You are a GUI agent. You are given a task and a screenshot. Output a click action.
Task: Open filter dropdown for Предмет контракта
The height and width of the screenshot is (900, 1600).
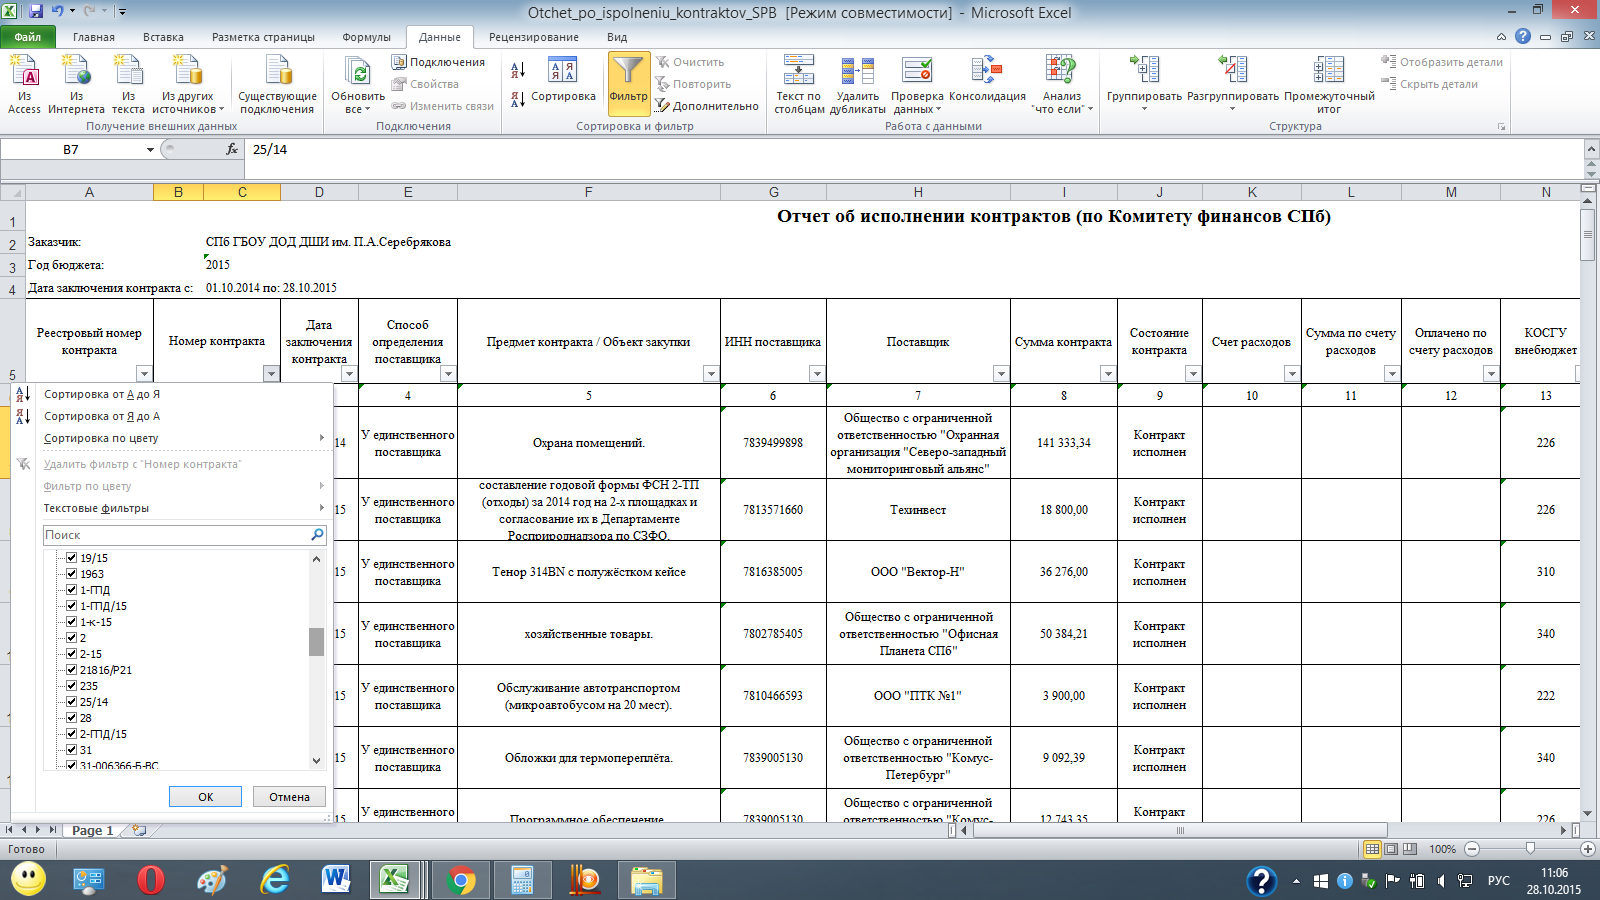point(711,374)
